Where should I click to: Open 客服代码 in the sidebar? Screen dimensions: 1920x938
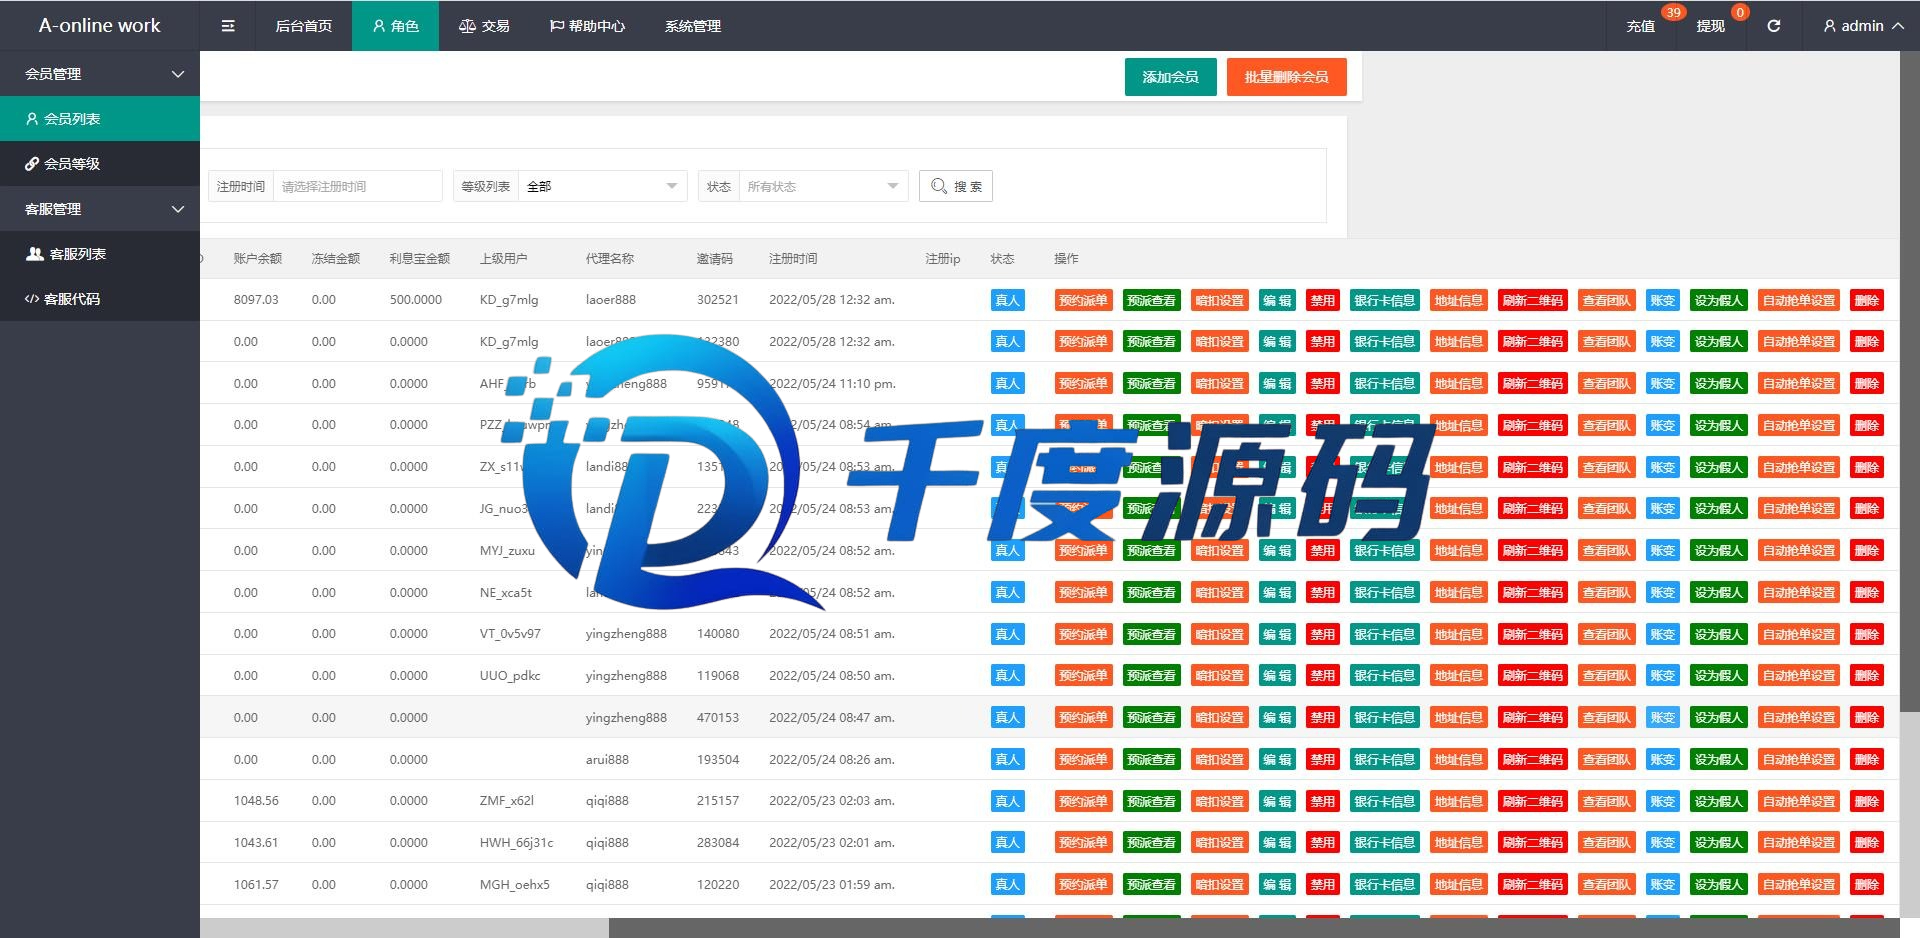point(100,299)
